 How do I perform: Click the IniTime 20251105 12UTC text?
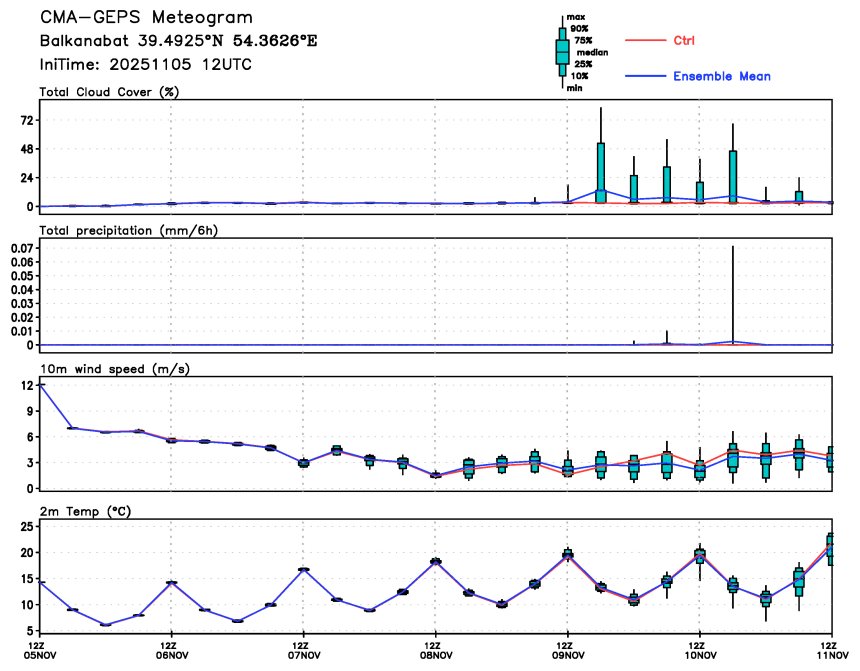click(145, 64)
